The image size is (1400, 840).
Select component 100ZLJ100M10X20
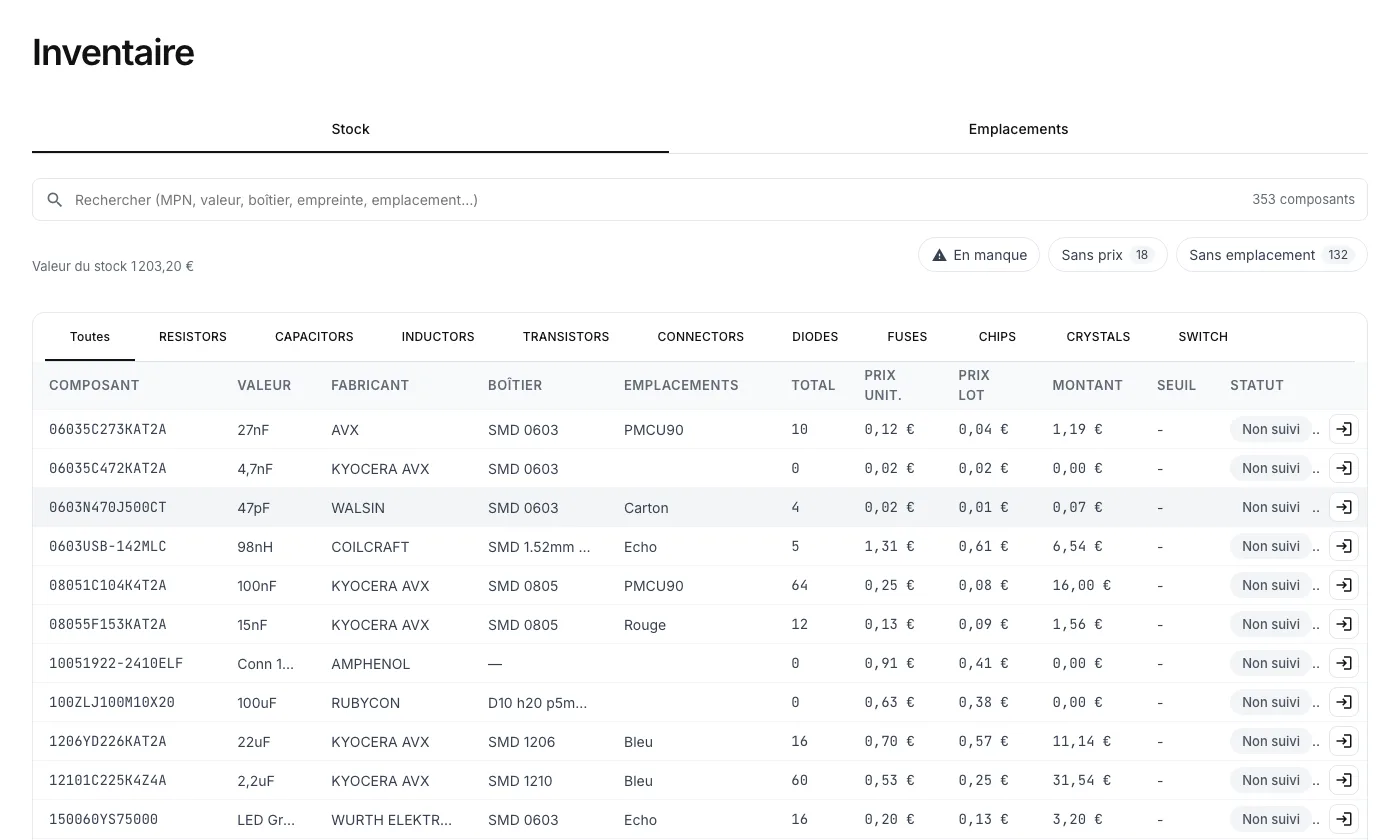(112, 702)
